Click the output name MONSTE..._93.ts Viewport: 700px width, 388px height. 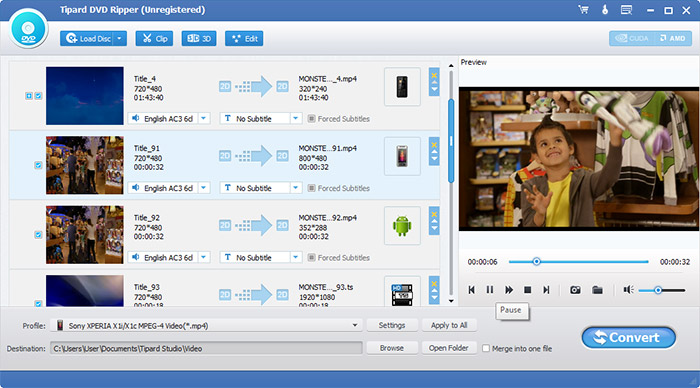325,287
